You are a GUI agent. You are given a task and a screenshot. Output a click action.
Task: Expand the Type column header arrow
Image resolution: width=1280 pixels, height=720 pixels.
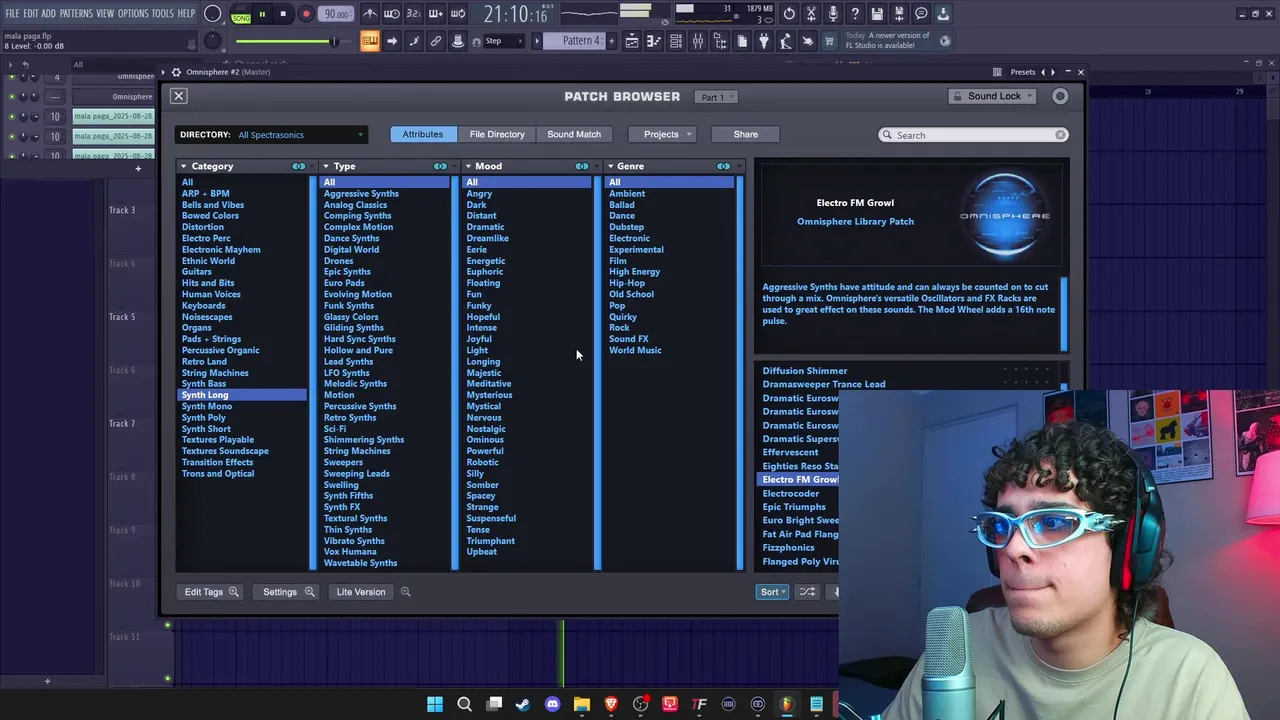(326, 166)
